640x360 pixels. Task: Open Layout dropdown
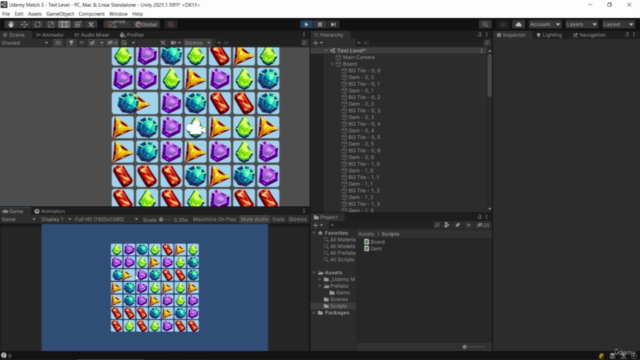pos(618,24)
